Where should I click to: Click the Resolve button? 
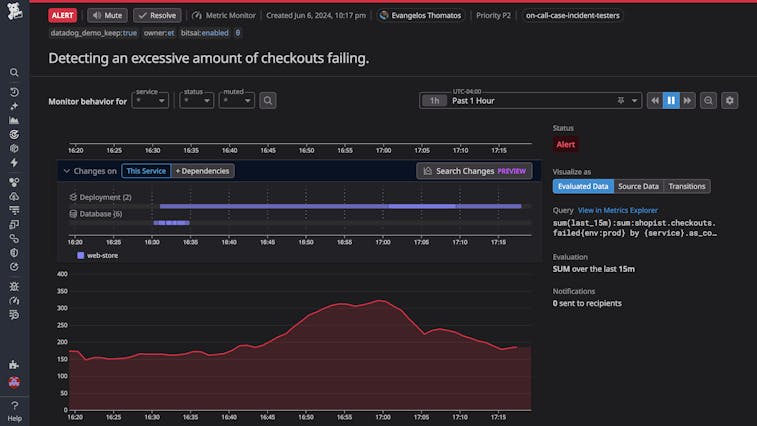tap(157, 16)
